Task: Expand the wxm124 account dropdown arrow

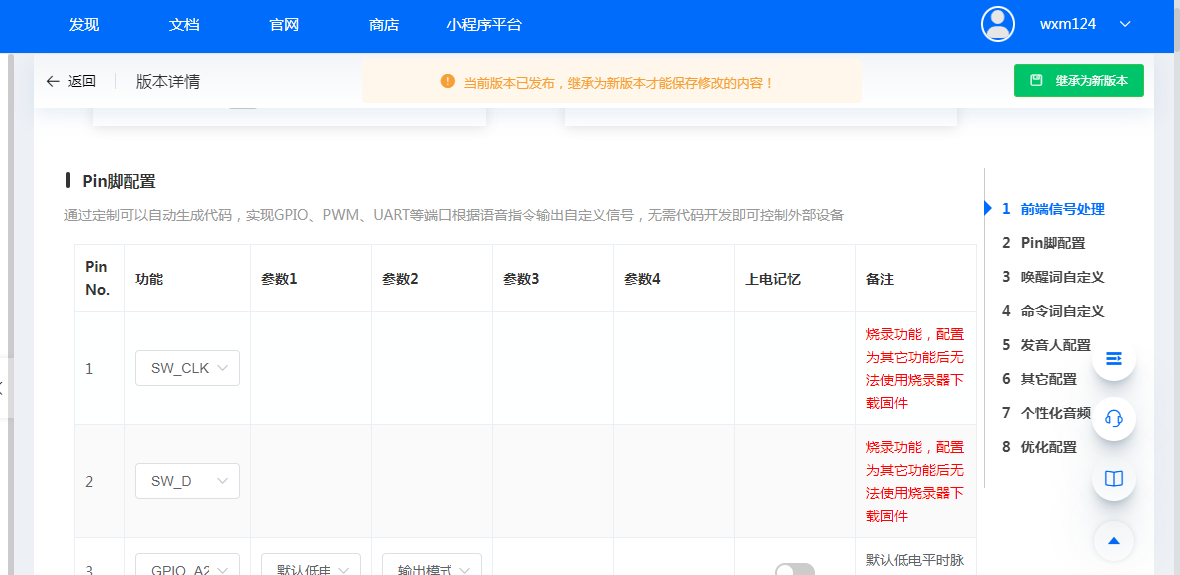Action: [1125, 24]
